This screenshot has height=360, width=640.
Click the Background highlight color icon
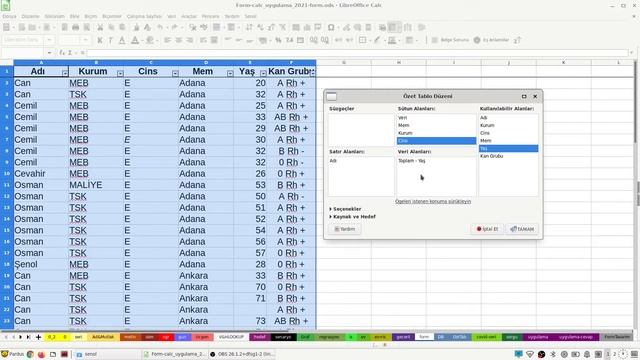[150, 40]
